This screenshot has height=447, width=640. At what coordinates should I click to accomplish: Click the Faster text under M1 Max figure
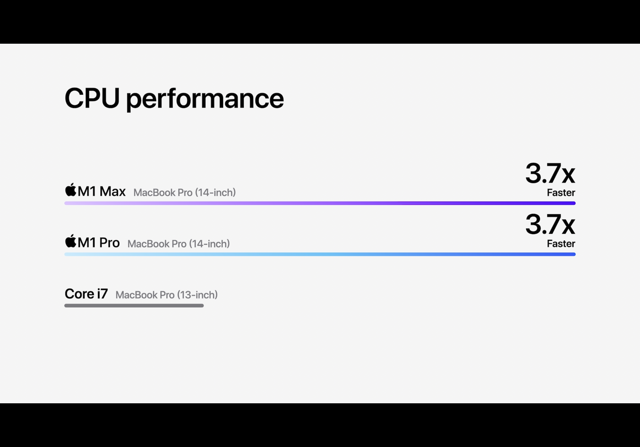click(x=561, y=192)
